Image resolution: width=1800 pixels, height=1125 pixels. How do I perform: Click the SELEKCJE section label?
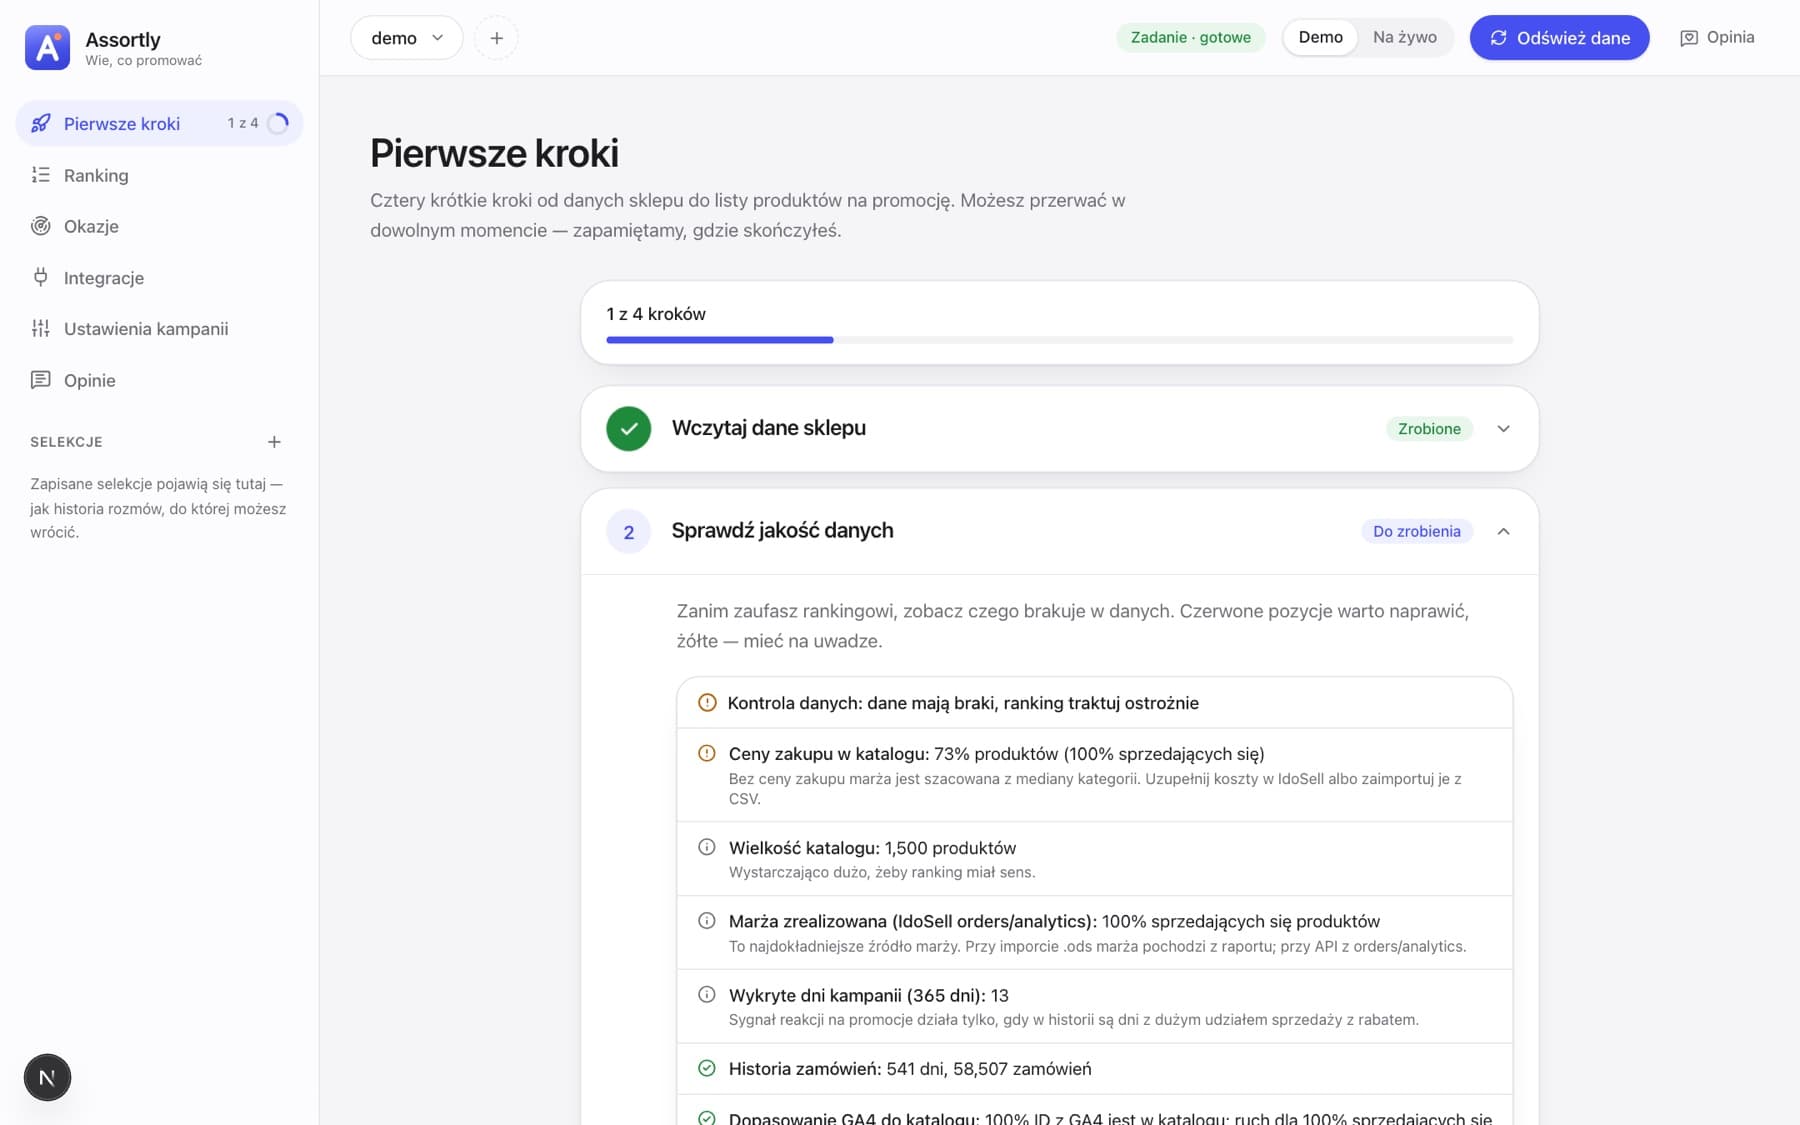pos(66,442)
